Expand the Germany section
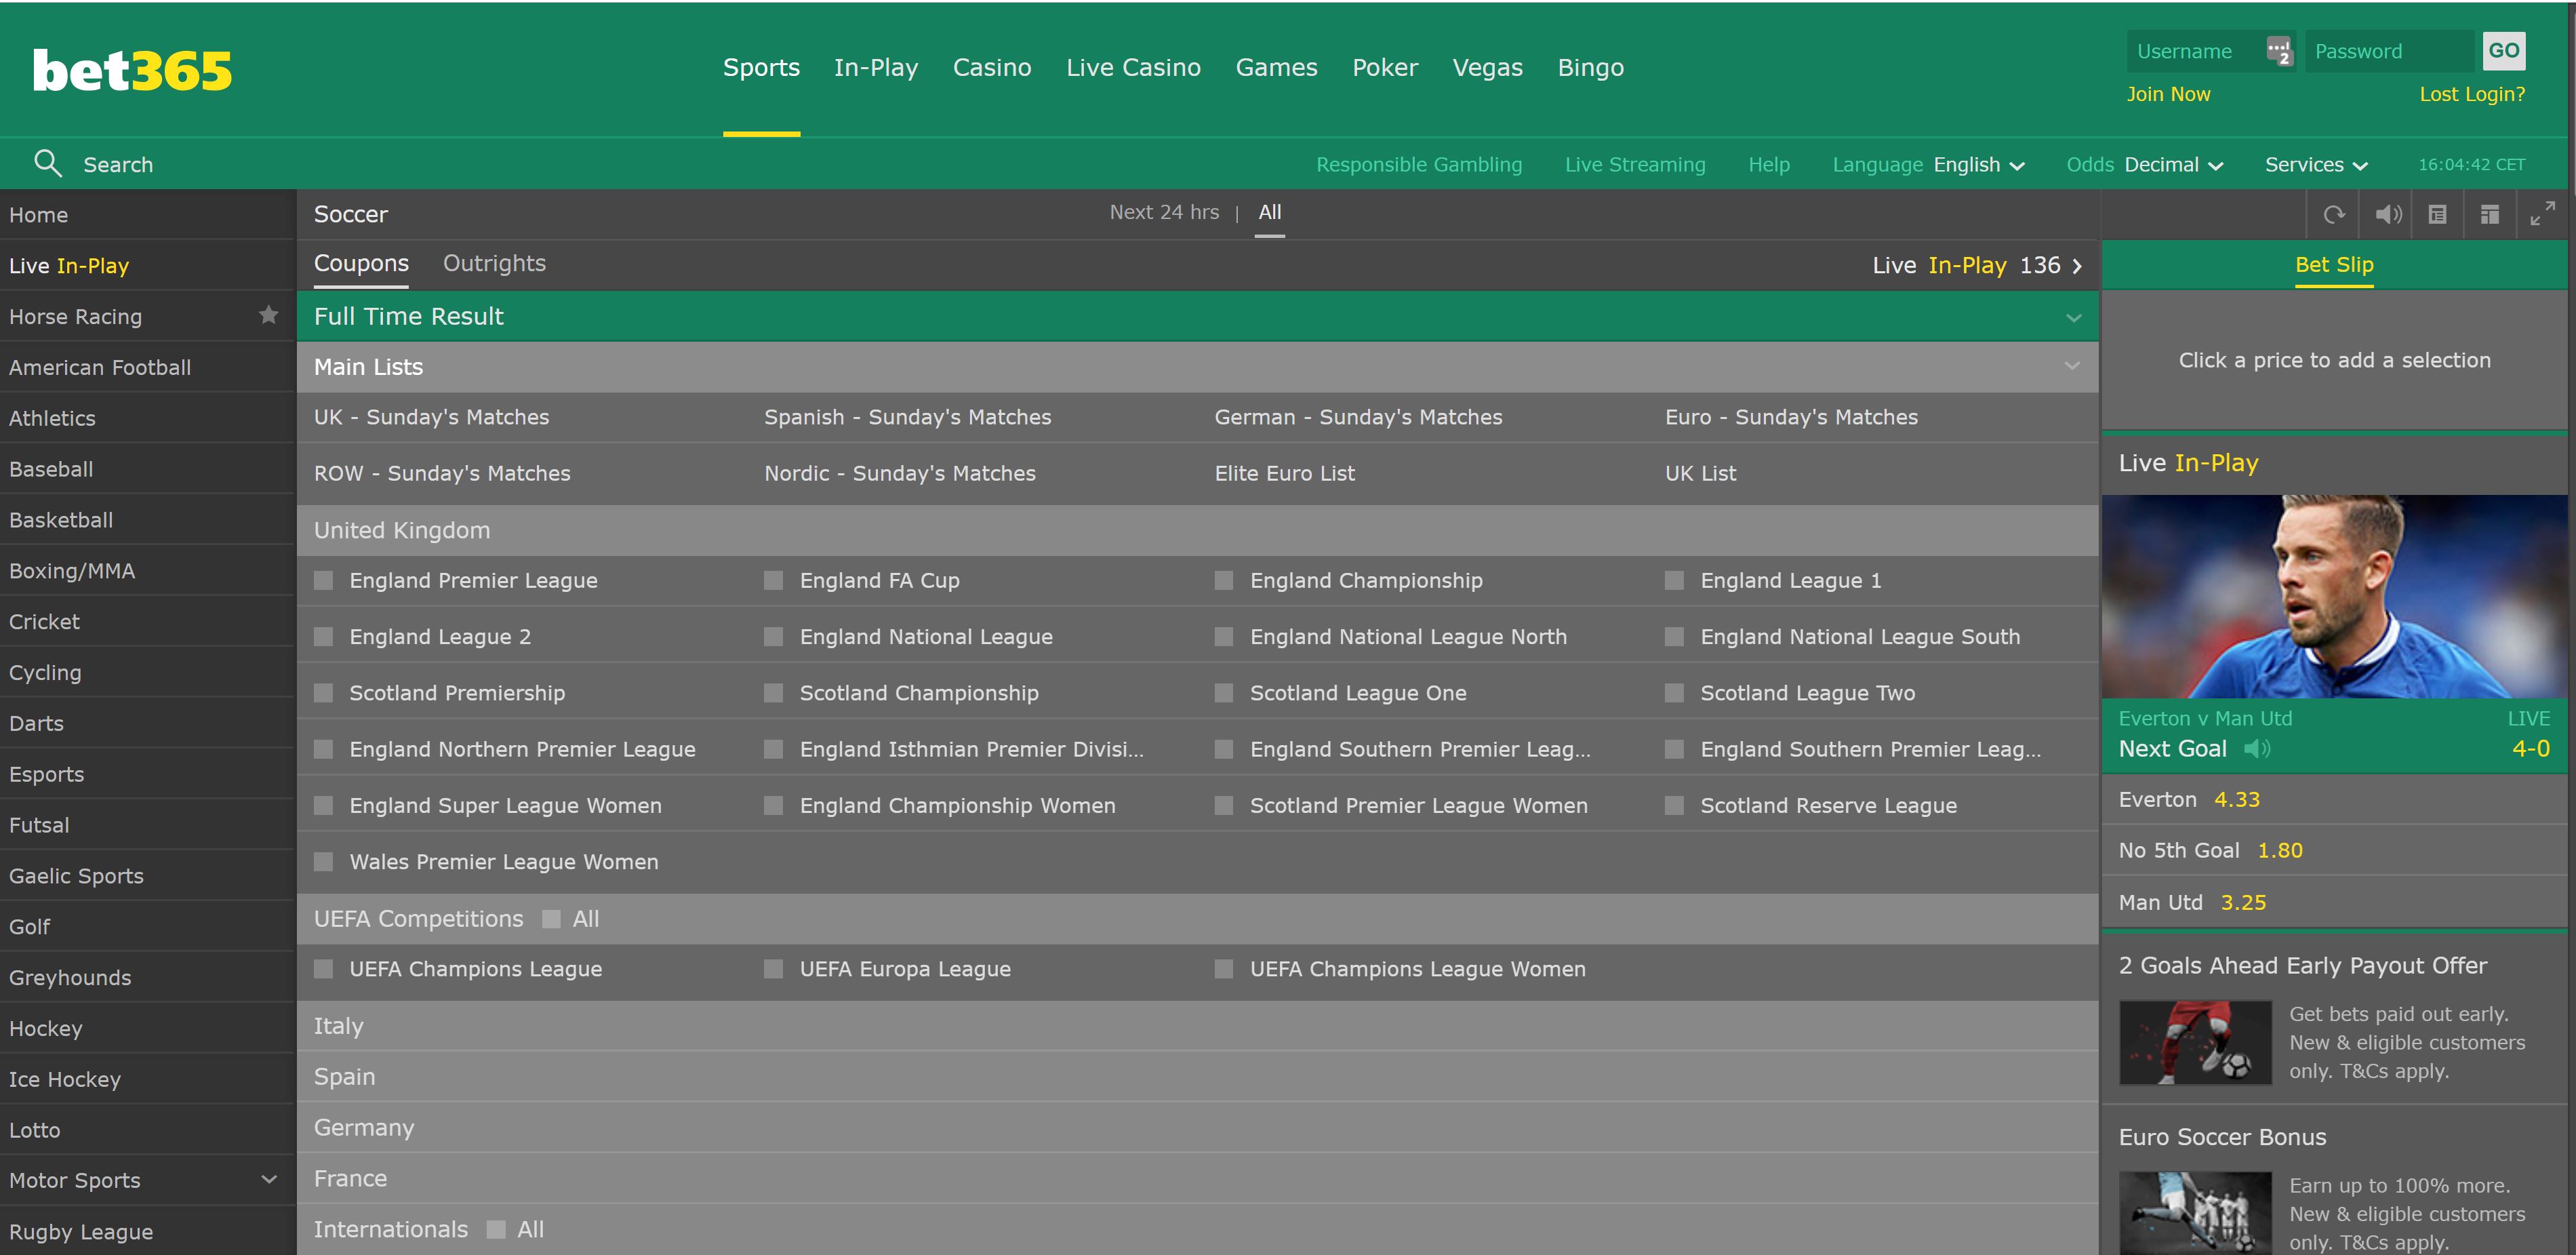The width and height of the screenshot is (2576, 1255). pos(1197,1128)
